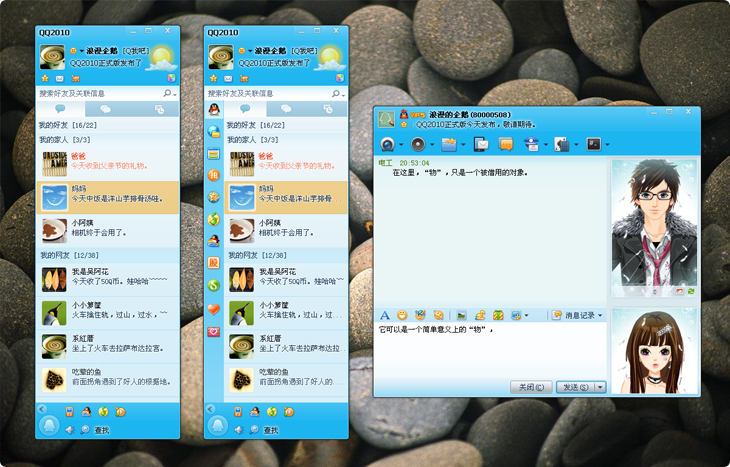This screenshot has height=467, width=730.
Task: Open the mail envelope icon in the leftmost QQ2010 window header
Action: 60,78
